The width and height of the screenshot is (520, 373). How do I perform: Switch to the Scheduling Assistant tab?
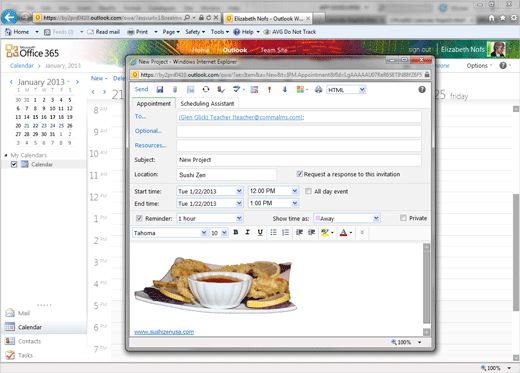click(x=207, y=104)
